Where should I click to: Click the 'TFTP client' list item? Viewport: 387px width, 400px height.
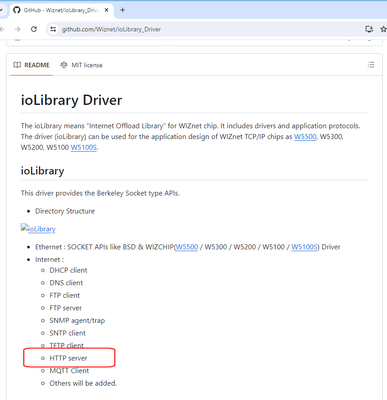point(67,346)
